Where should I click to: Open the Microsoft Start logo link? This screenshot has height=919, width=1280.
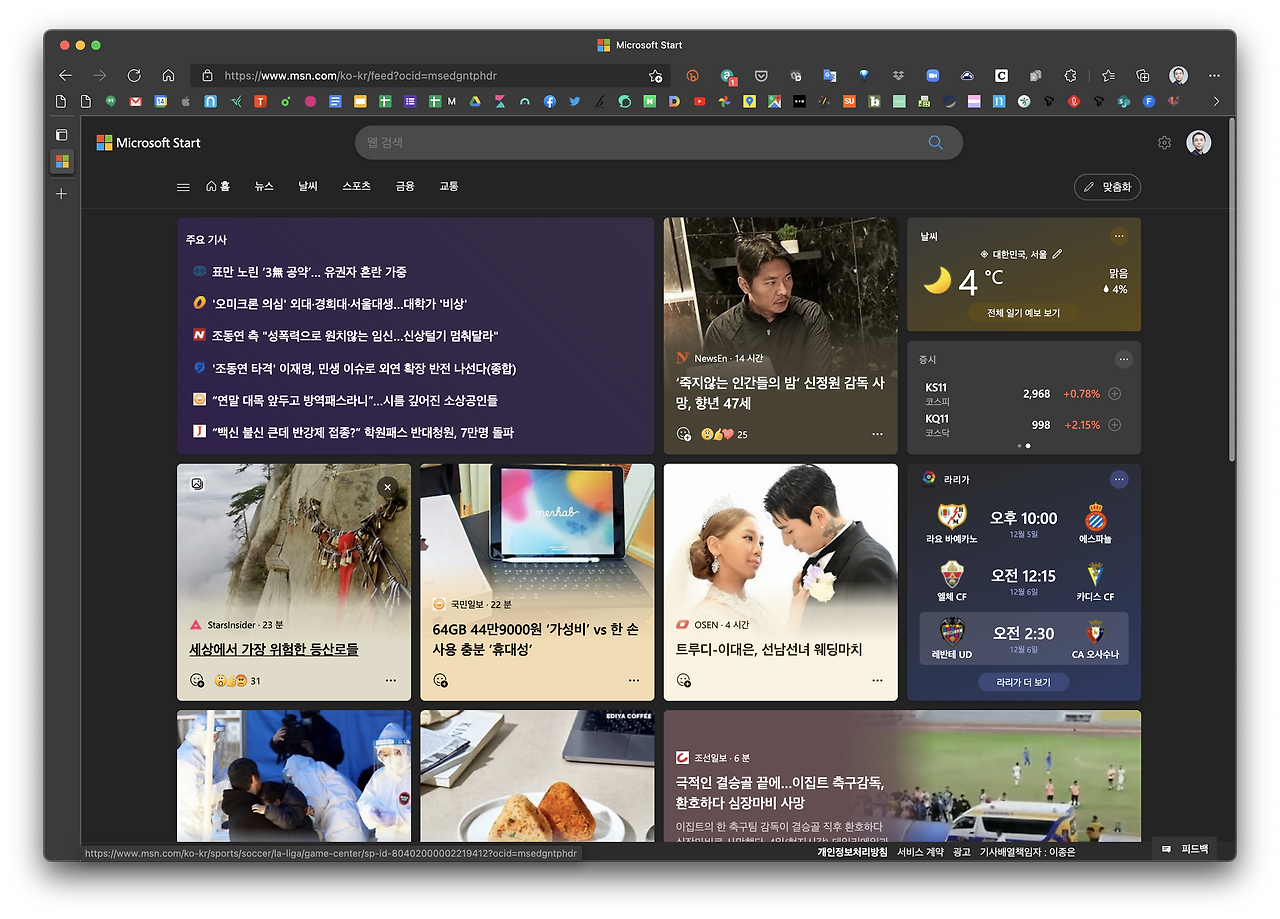[148, 143]
